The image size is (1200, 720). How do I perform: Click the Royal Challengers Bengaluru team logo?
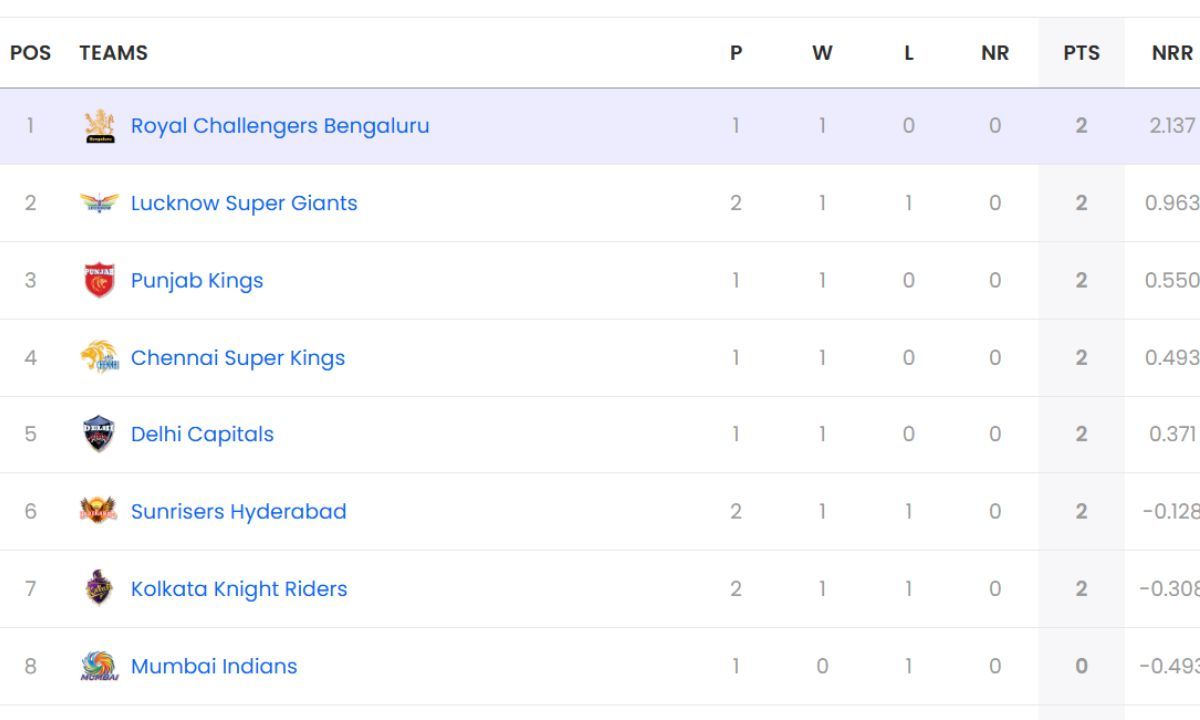(99, 126)
